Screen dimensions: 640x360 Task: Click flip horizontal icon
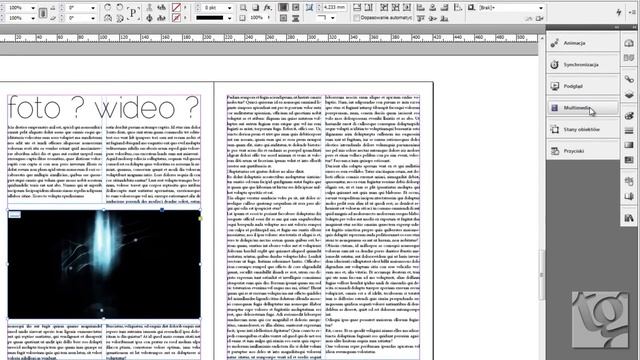pyautogui.click(x=108, y=18)
